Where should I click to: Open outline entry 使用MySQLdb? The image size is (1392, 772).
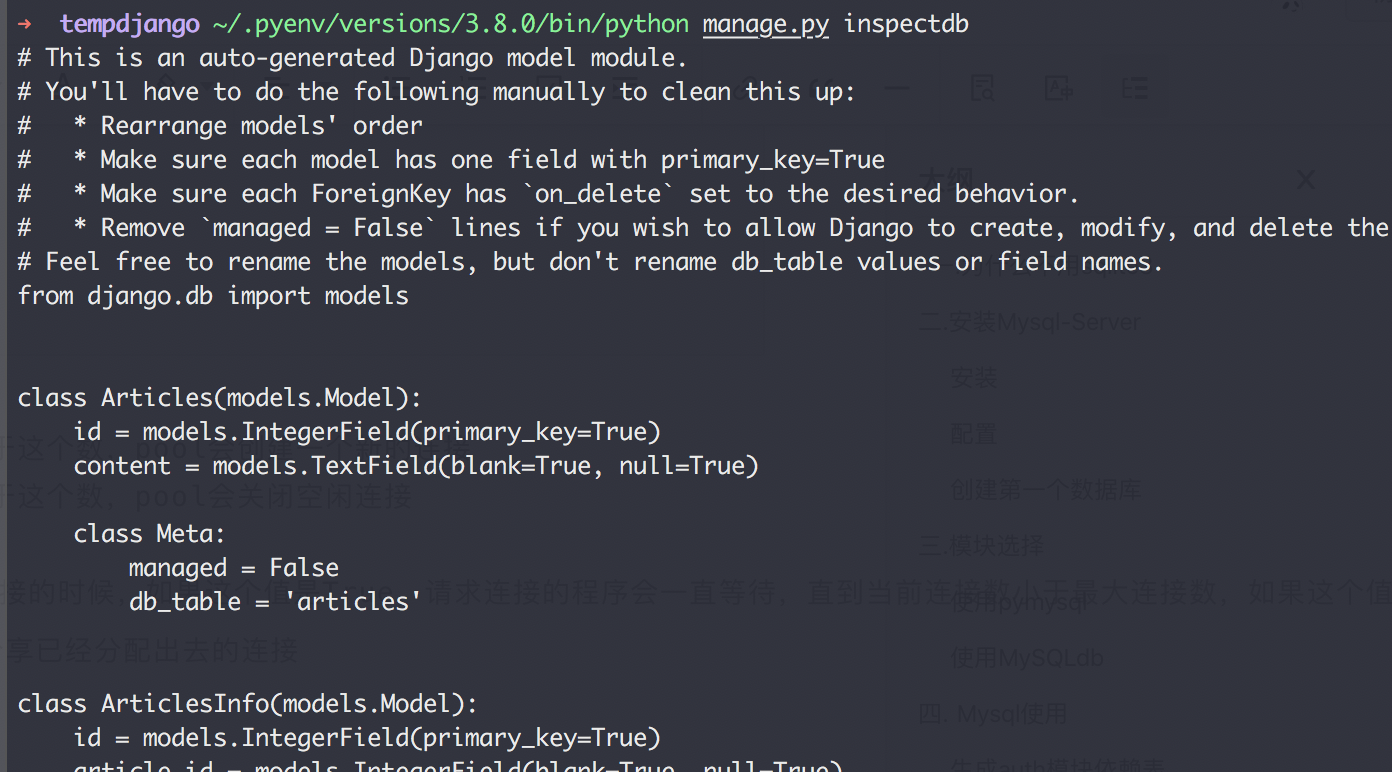(x=1026, y=658)
